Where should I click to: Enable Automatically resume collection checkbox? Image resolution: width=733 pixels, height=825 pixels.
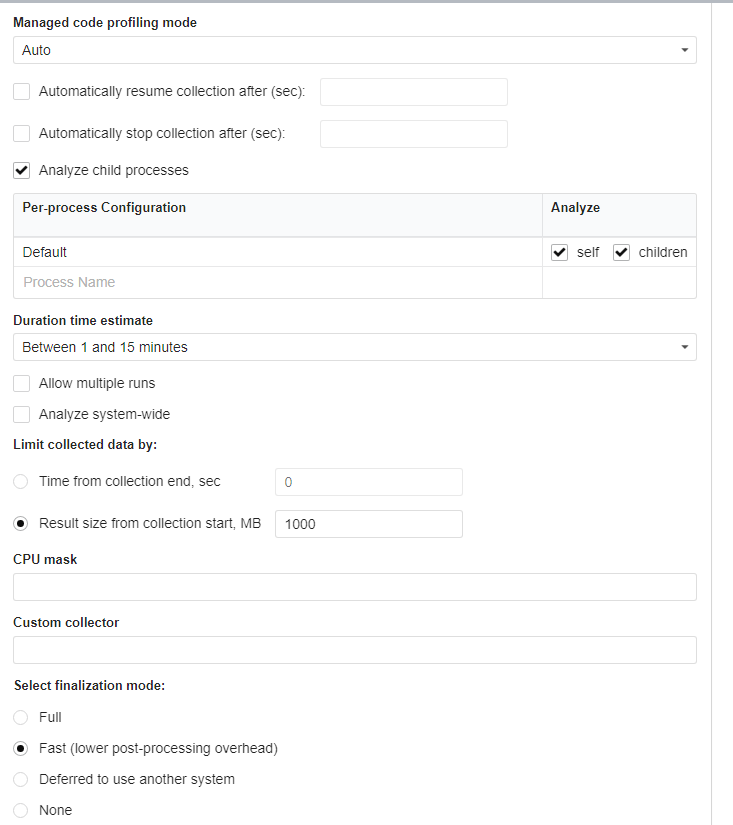click(x=22, y=92)
